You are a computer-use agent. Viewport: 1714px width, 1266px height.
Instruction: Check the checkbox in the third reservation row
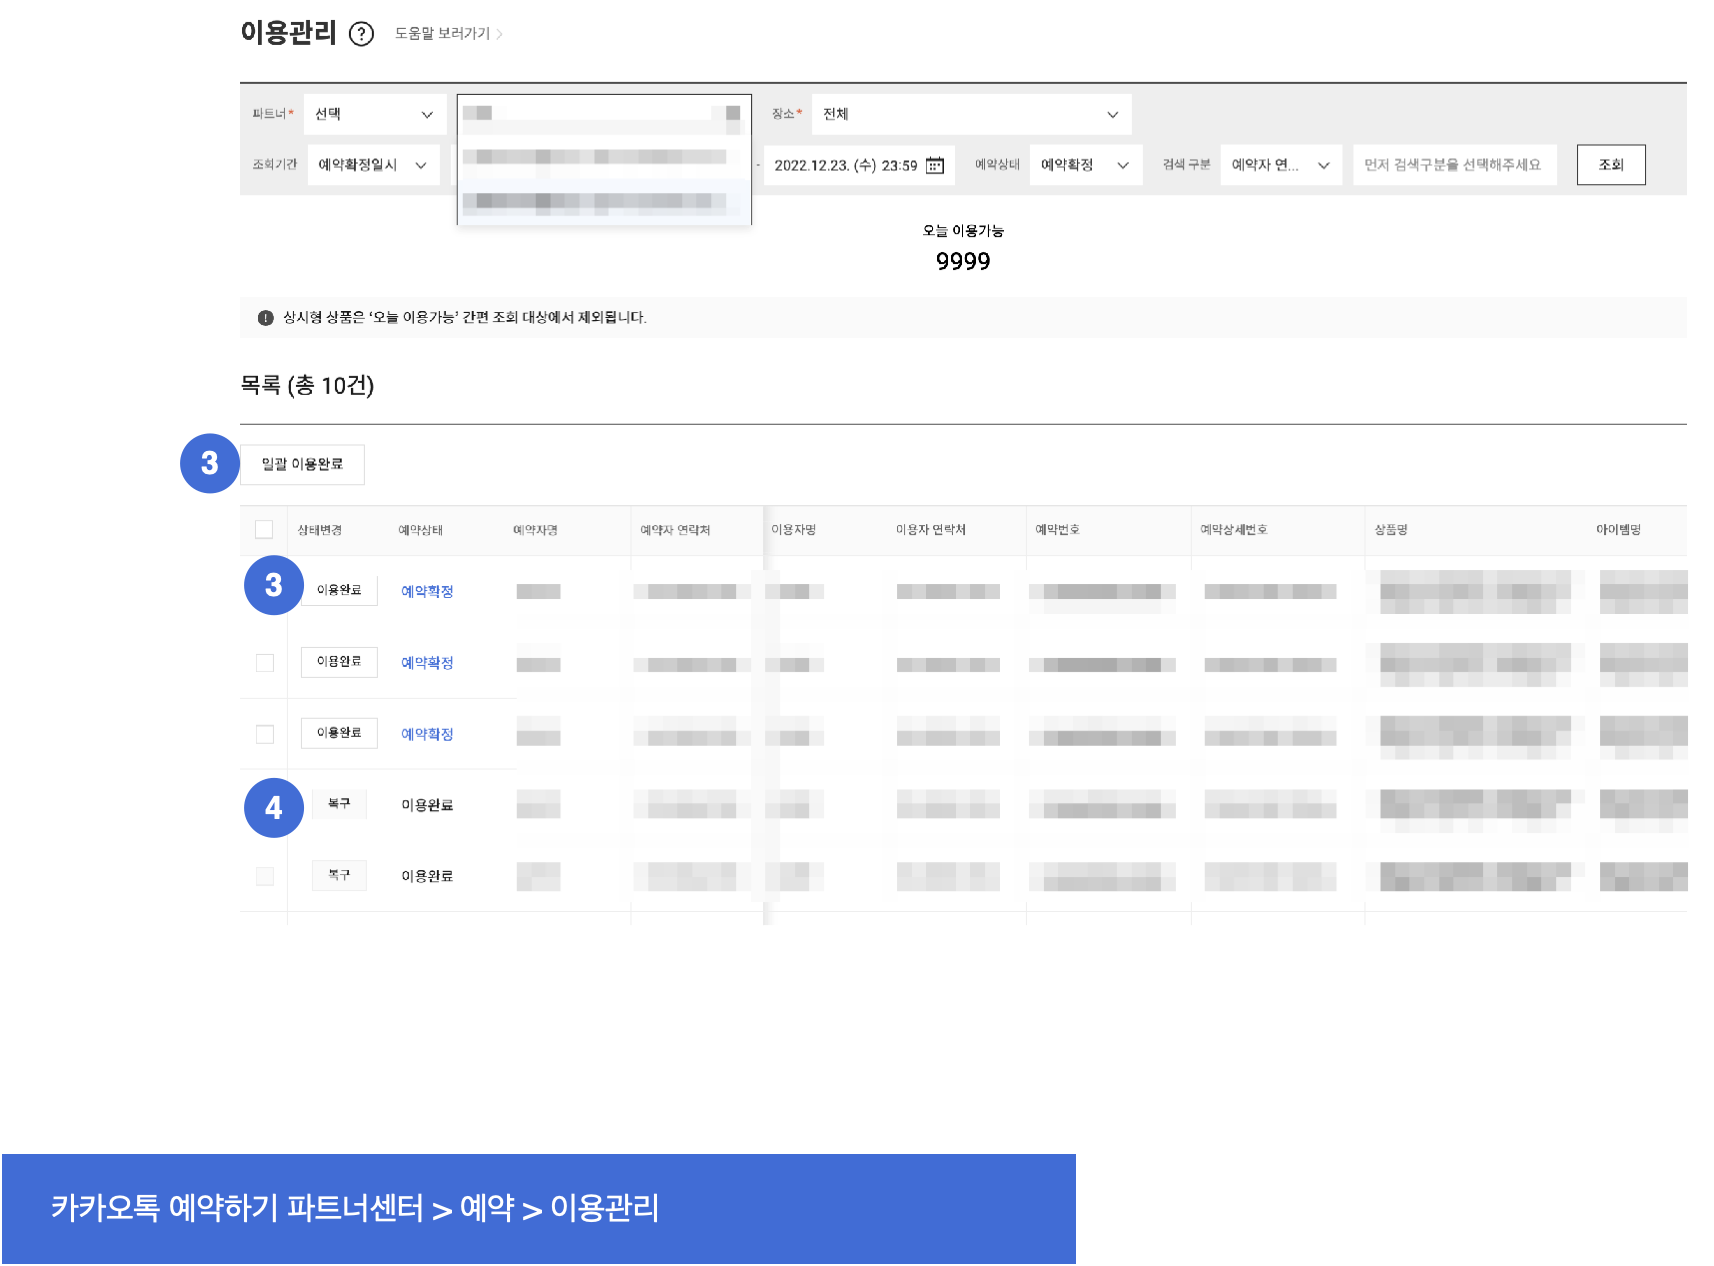coord(265,734)
